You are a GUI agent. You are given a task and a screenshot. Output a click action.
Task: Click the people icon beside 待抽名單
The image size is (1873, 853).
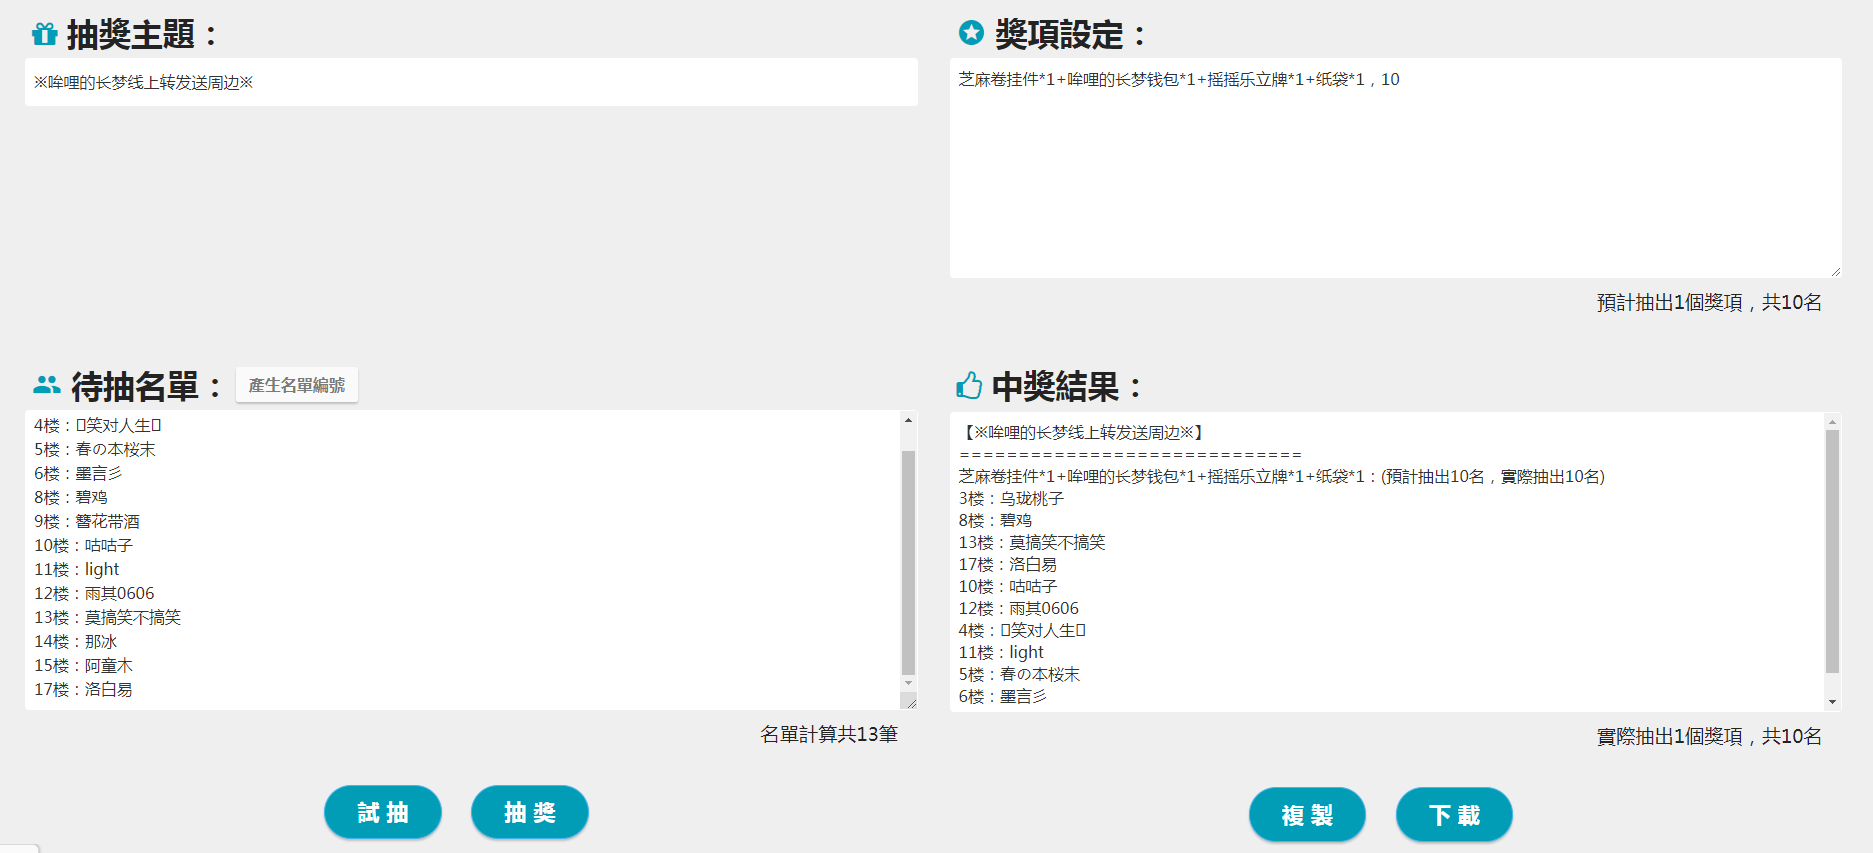(x=47, y=384)
